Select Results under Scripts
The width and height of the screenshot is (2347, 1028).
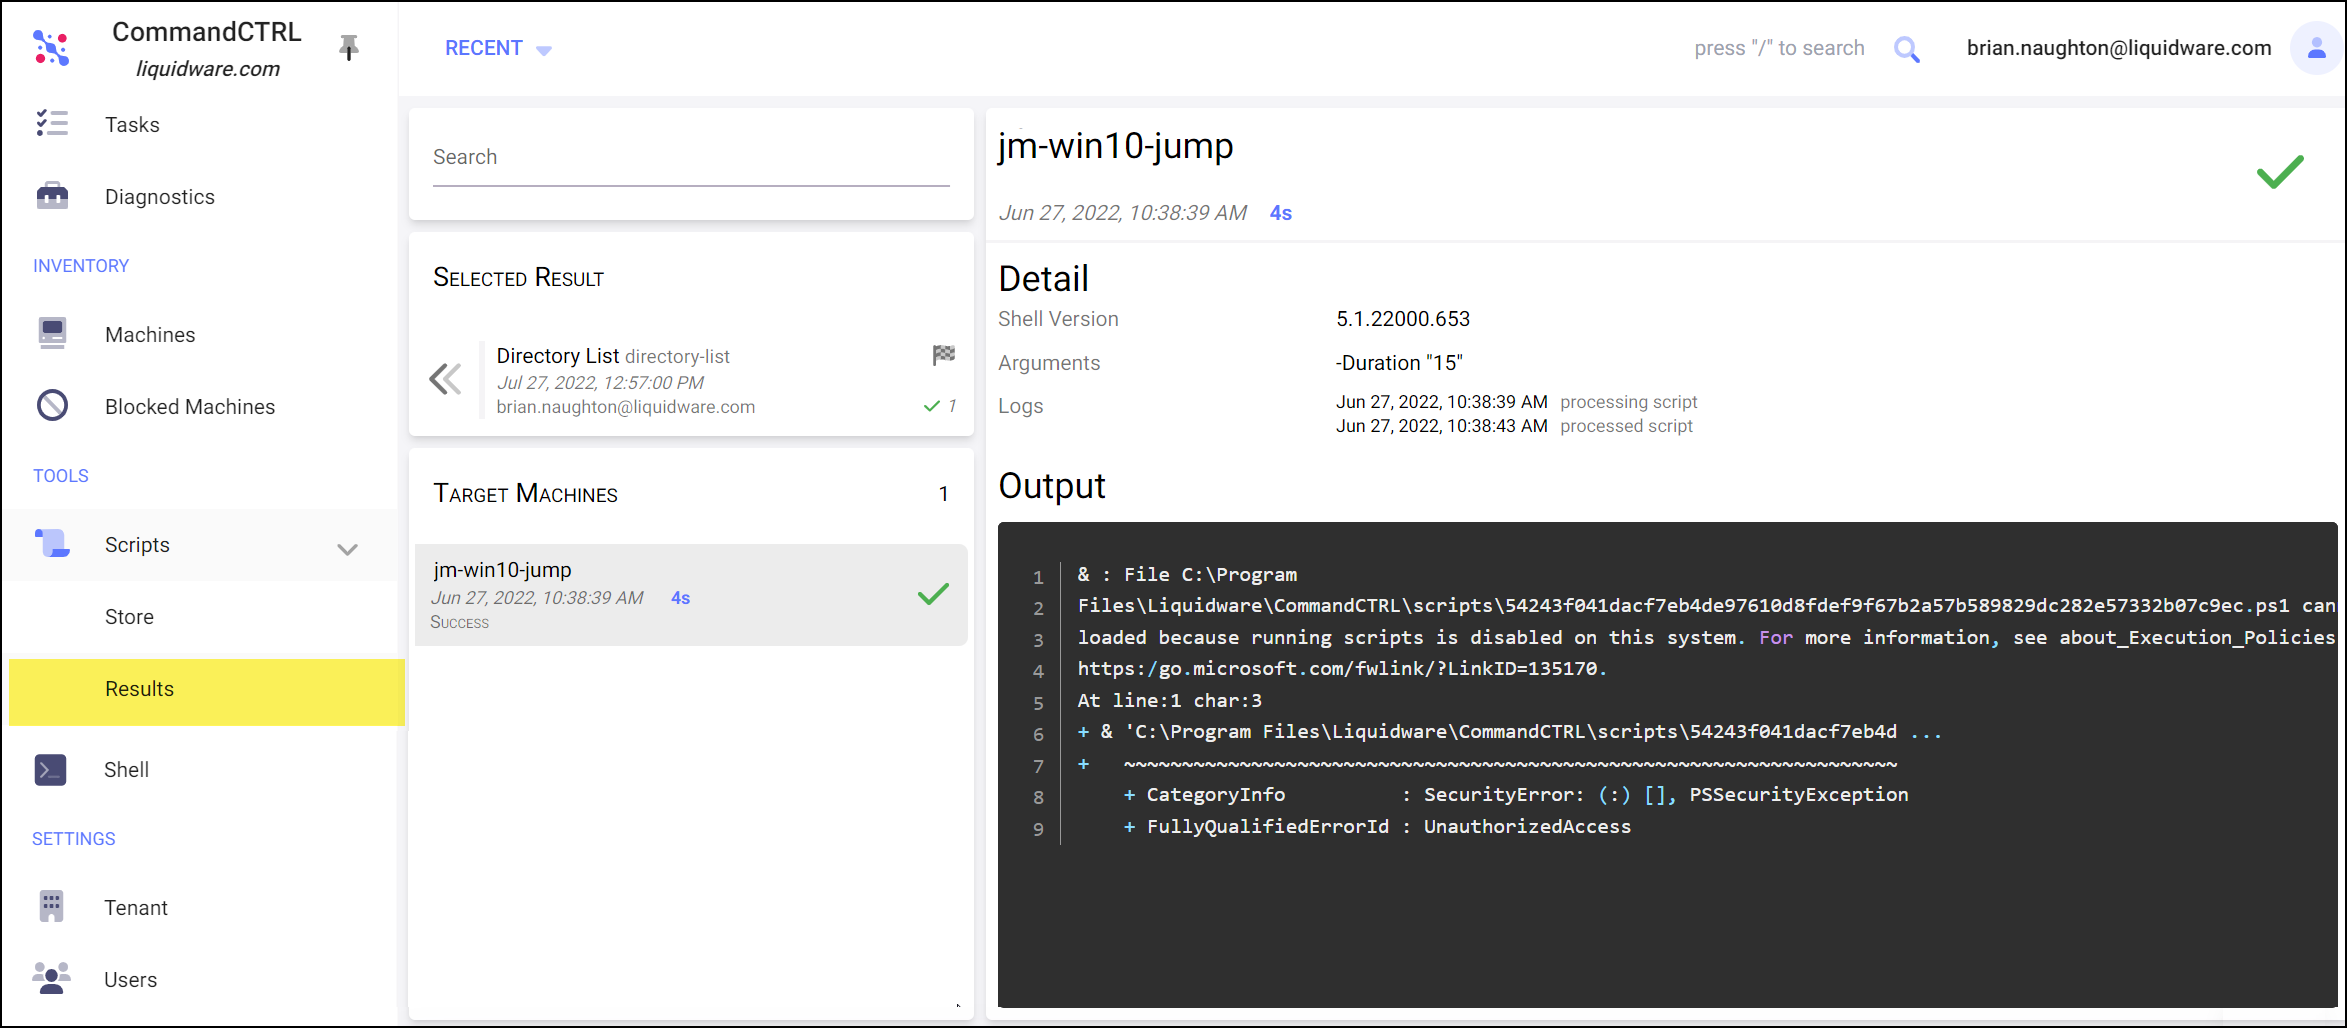[x=206, y=691]
